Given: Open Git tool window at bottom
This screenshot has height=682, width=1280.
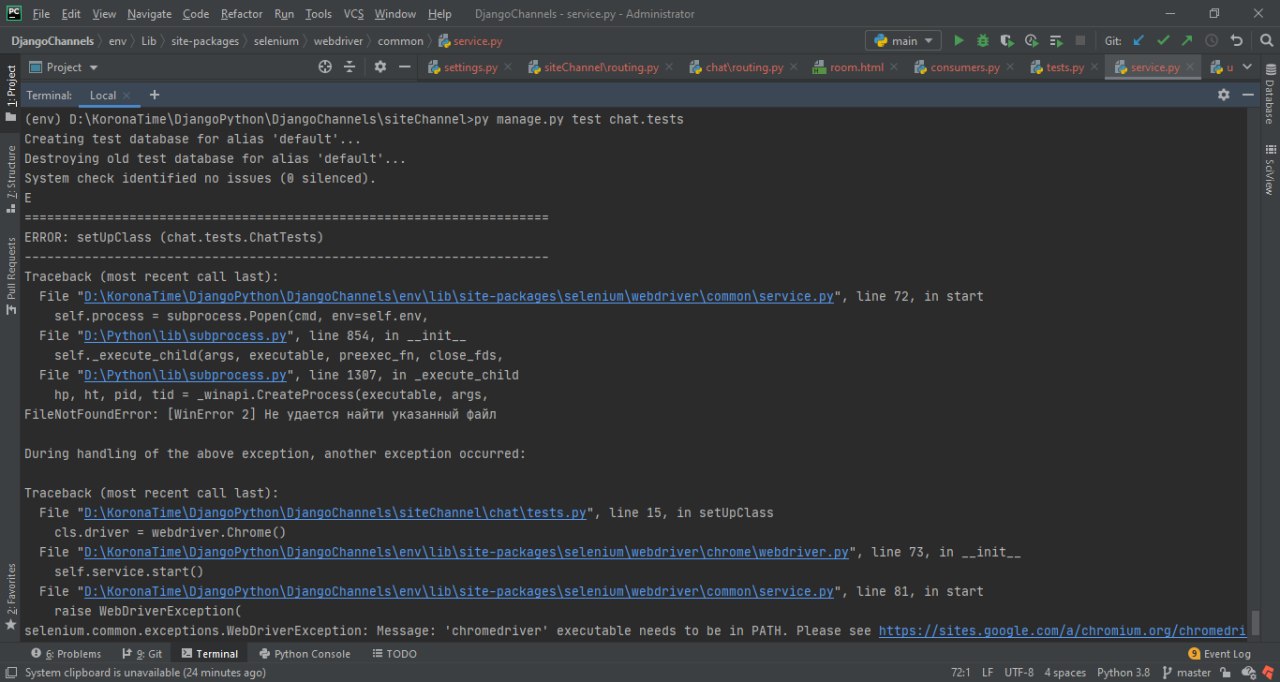Looking at the screenshot, I should [x=141, y=653].
